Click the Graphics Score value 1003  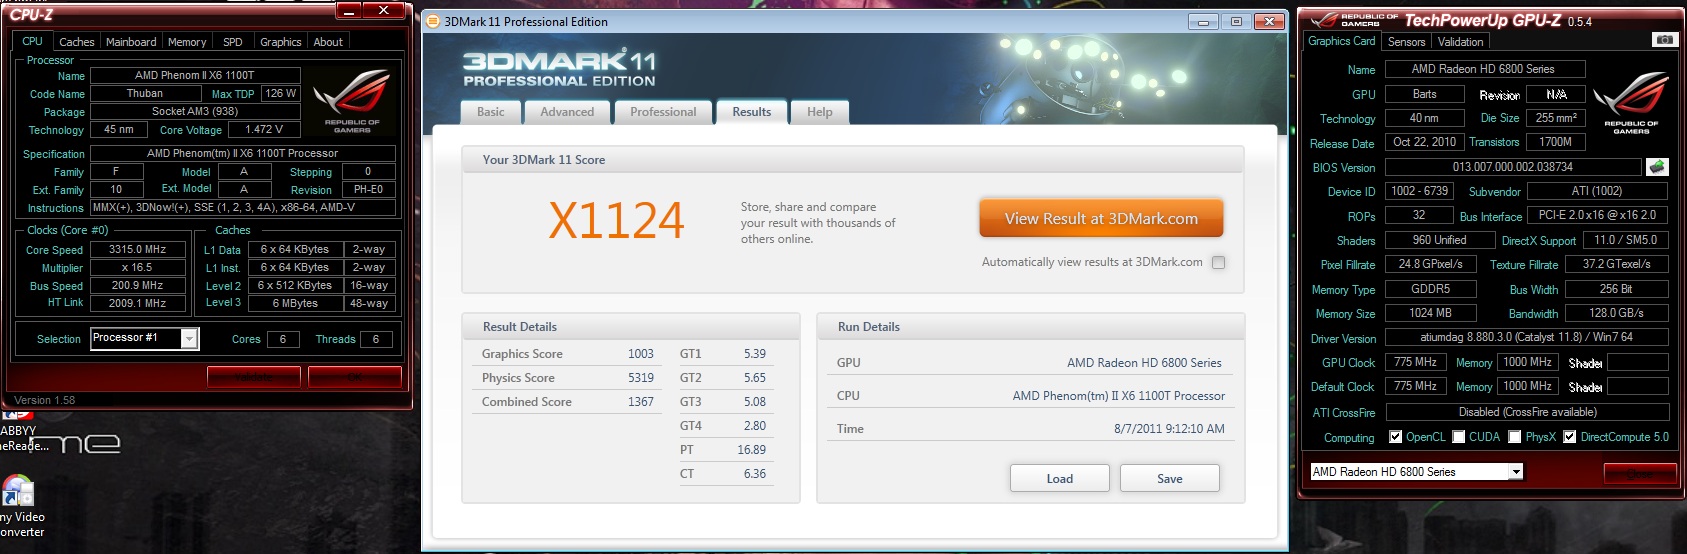641,354
